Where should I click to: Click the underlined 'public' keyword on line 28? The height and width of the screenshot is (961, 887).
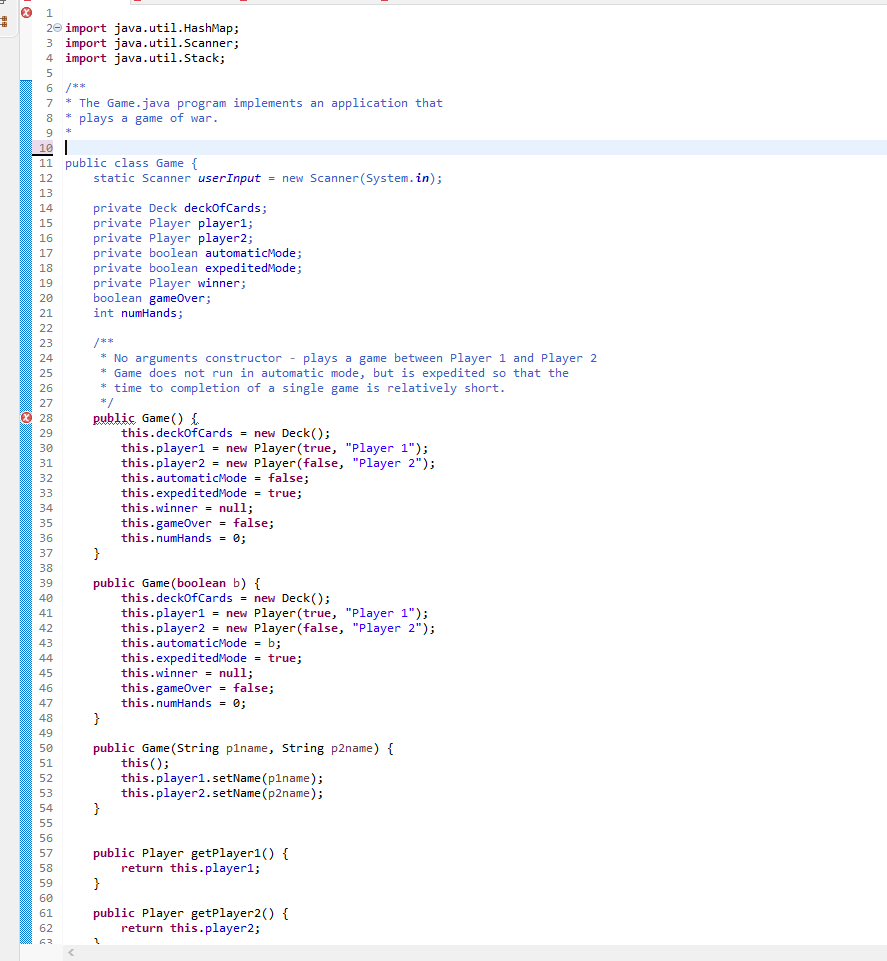coord(114,418)
